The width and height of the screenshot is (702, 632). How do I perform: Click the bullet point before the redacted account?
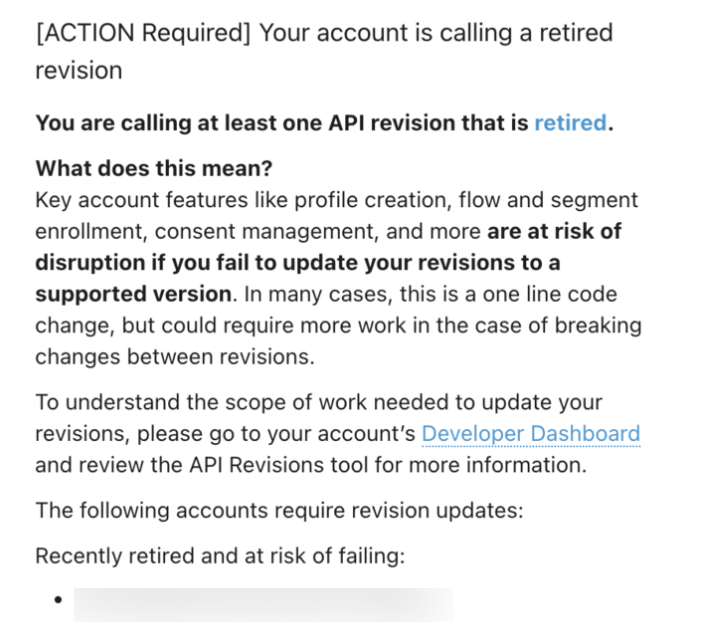(x=59, y=601)
